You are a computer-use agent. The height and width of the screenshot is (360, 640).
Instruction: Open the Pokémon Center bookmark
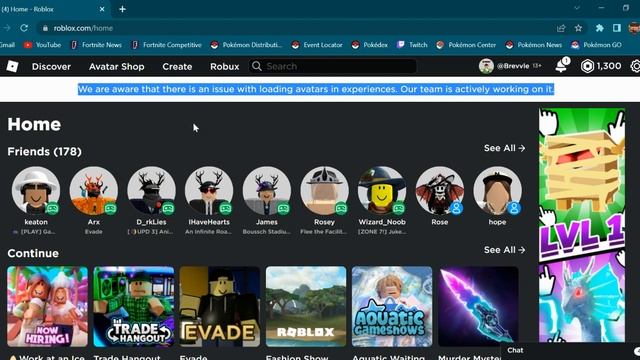[x=466, y=45]
